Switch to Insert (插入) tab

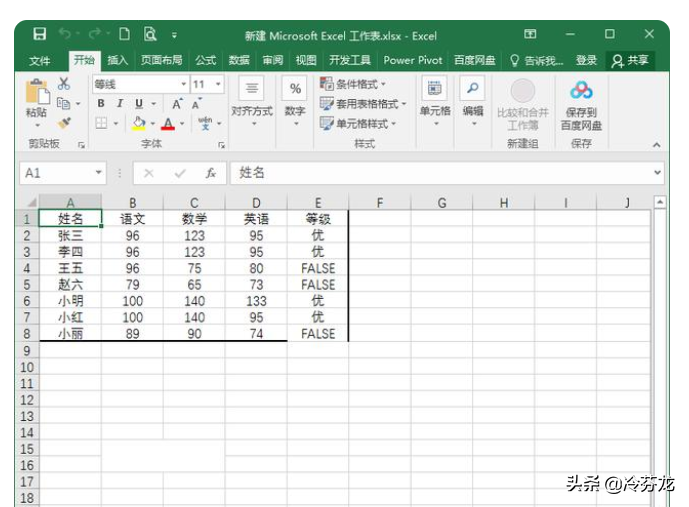118,60
